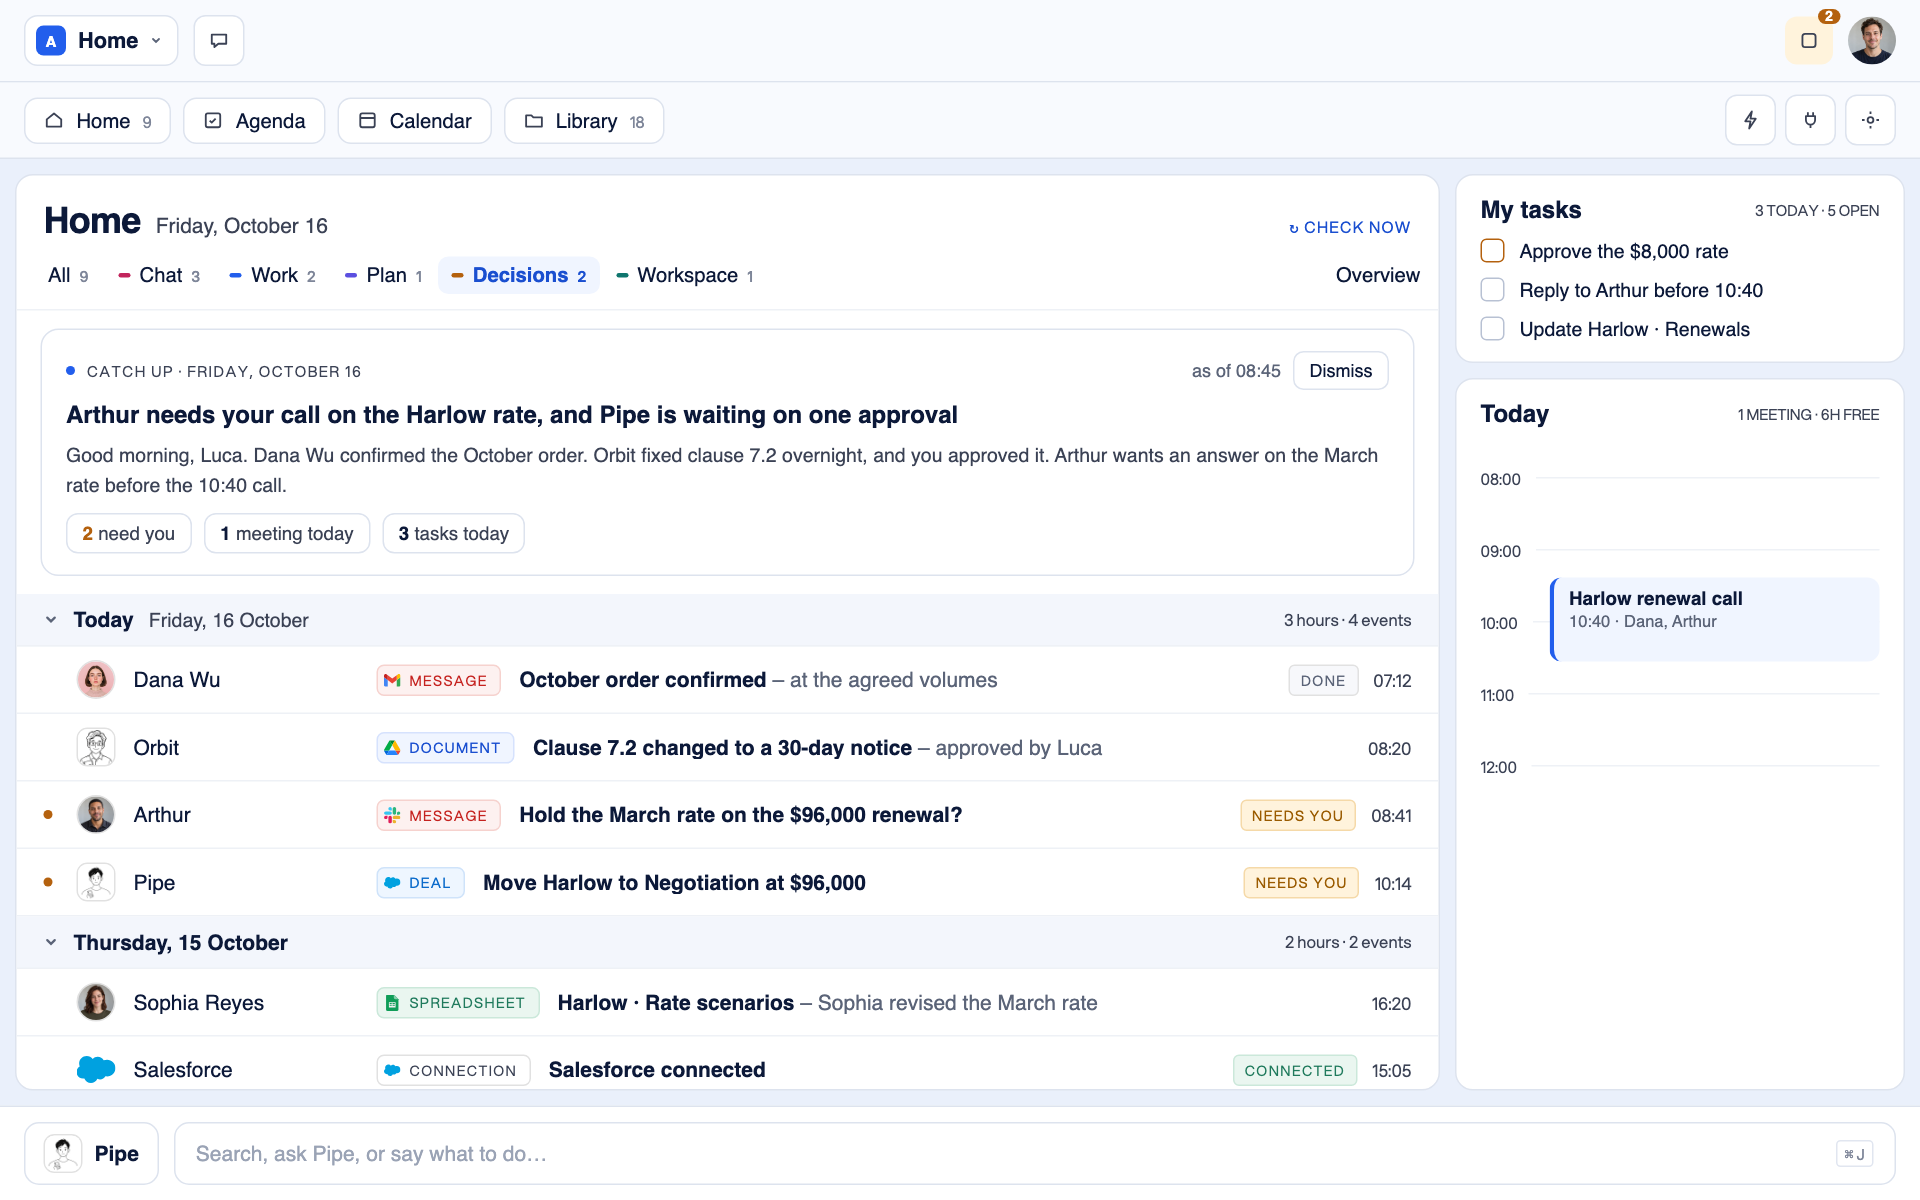Check the Approve the $8,000 rate task

click(1492, 251)
